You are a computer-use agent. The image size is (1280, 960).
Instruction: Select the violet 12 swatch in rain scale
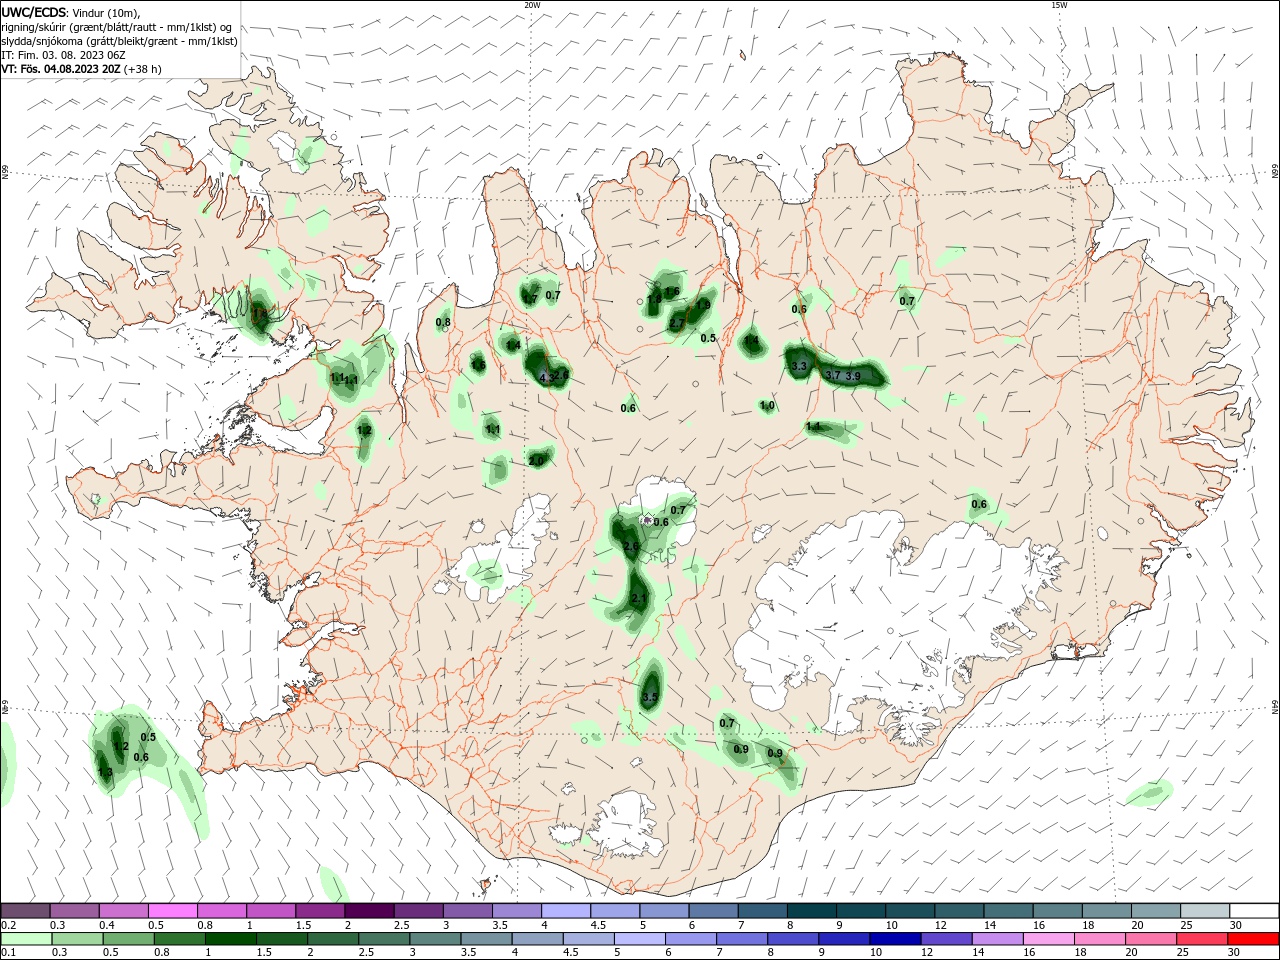(945, 939)
